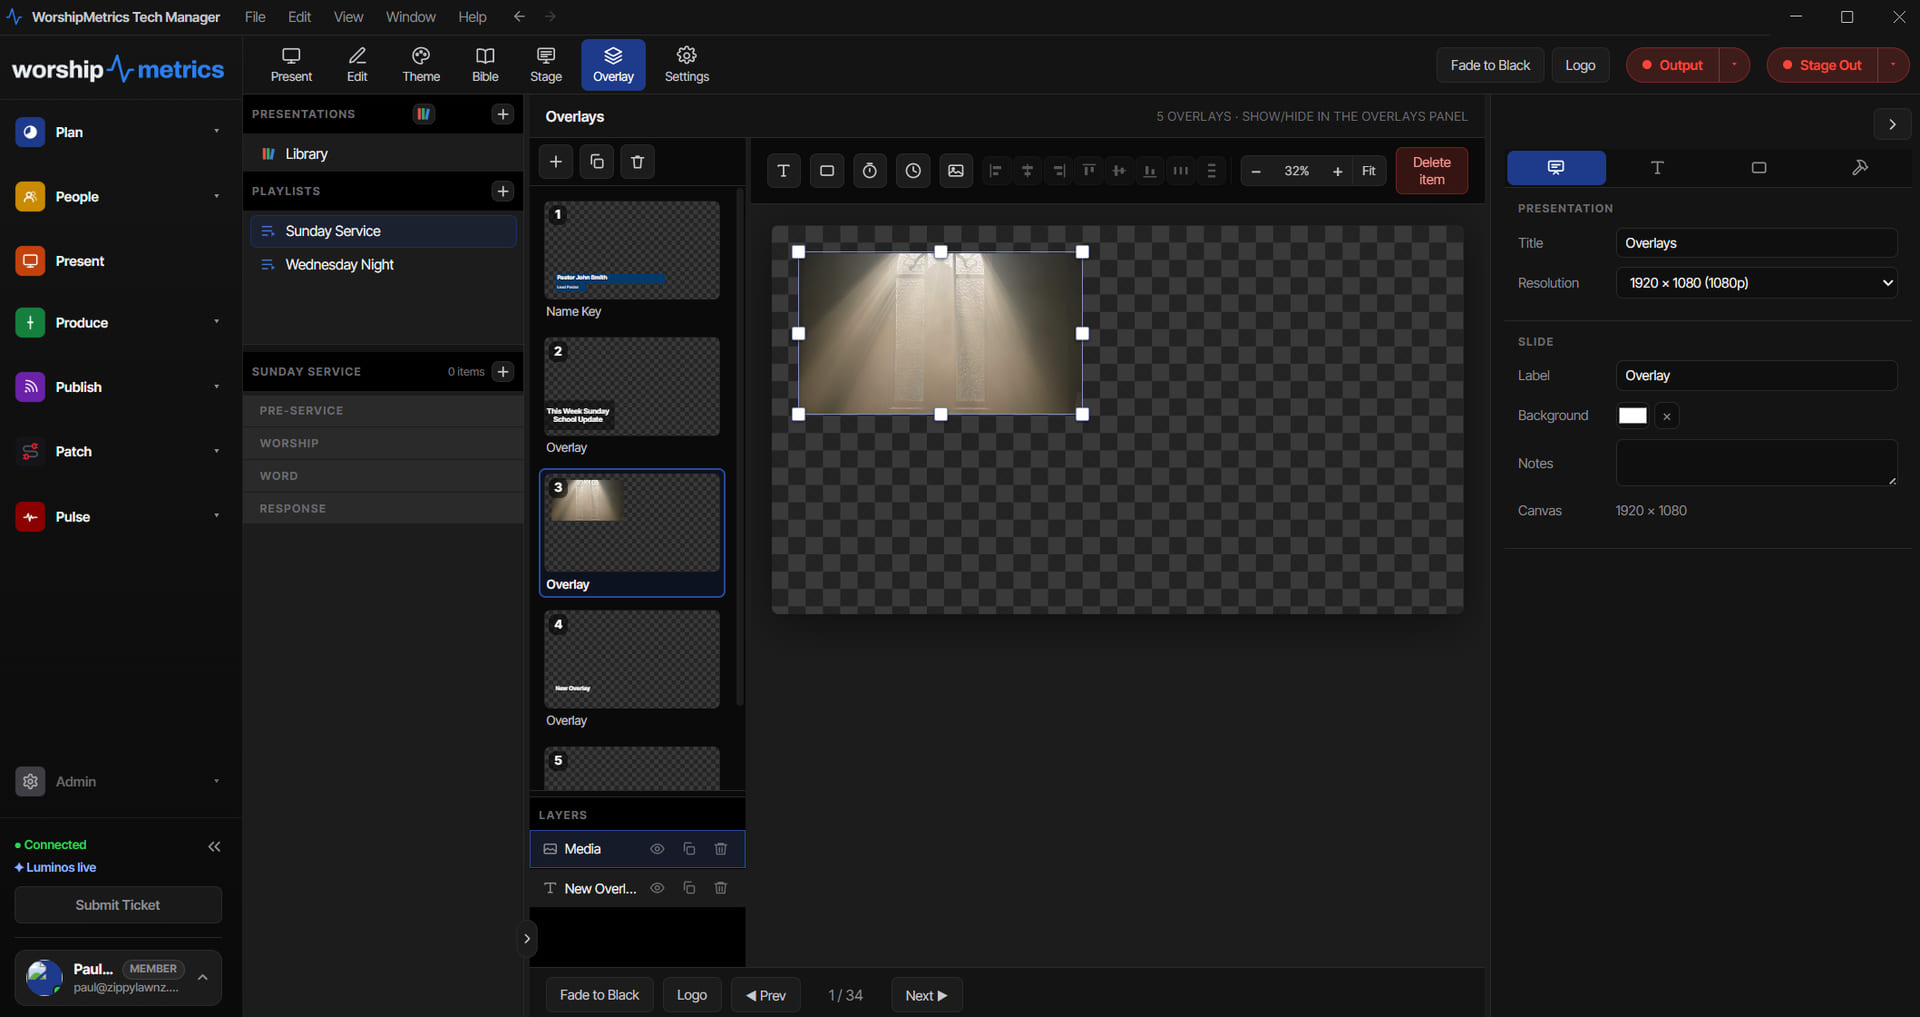1920x1017 pixels.
Task: Open the Resolution dropdown
Action: tap(1756, 283)
